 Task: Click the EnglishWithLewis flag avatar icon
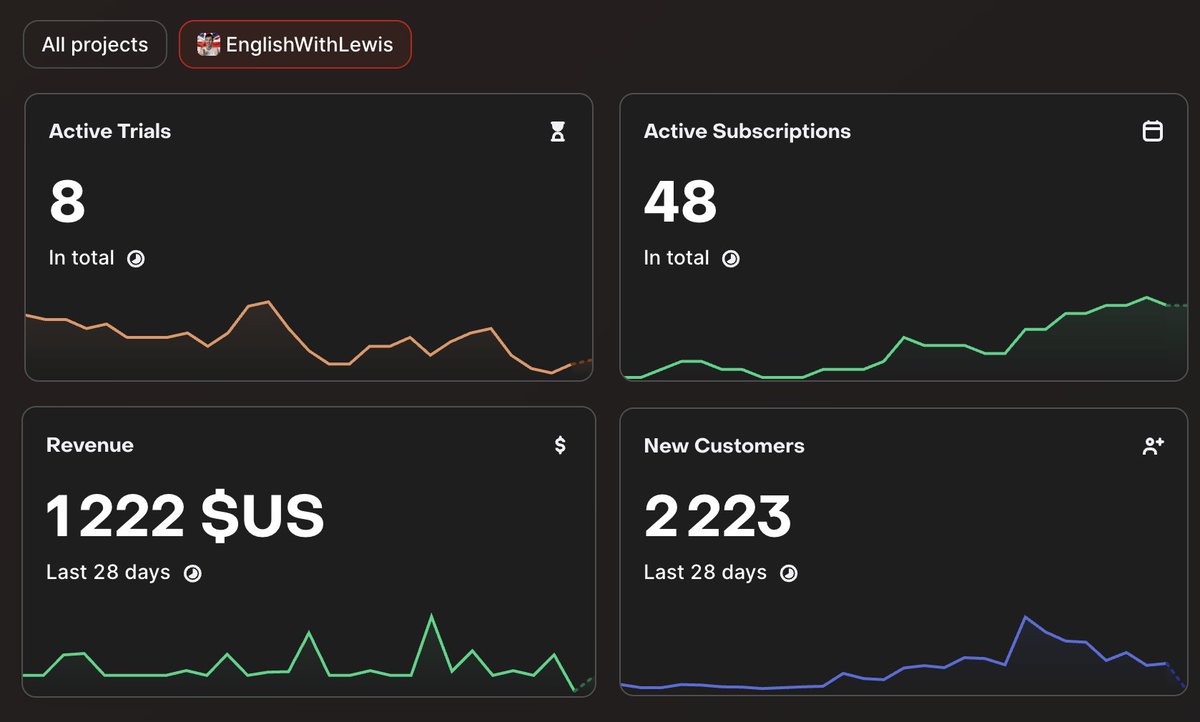coord(208,45)
